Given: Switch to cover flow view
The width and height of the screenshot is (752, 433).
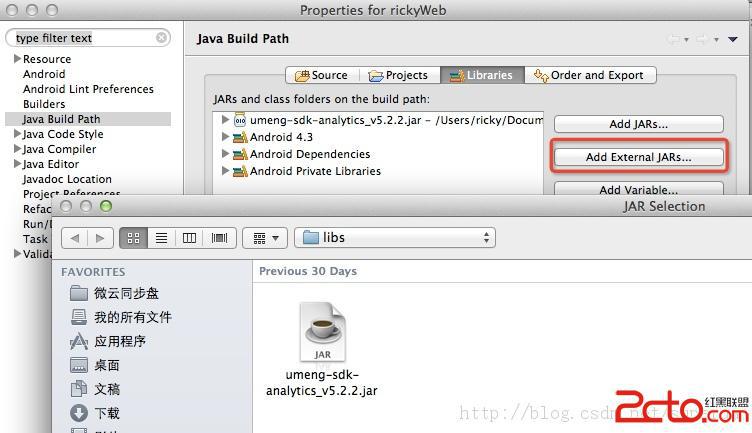Looking at the screenshot, I should pyautogui.click(x=220, y=238).
